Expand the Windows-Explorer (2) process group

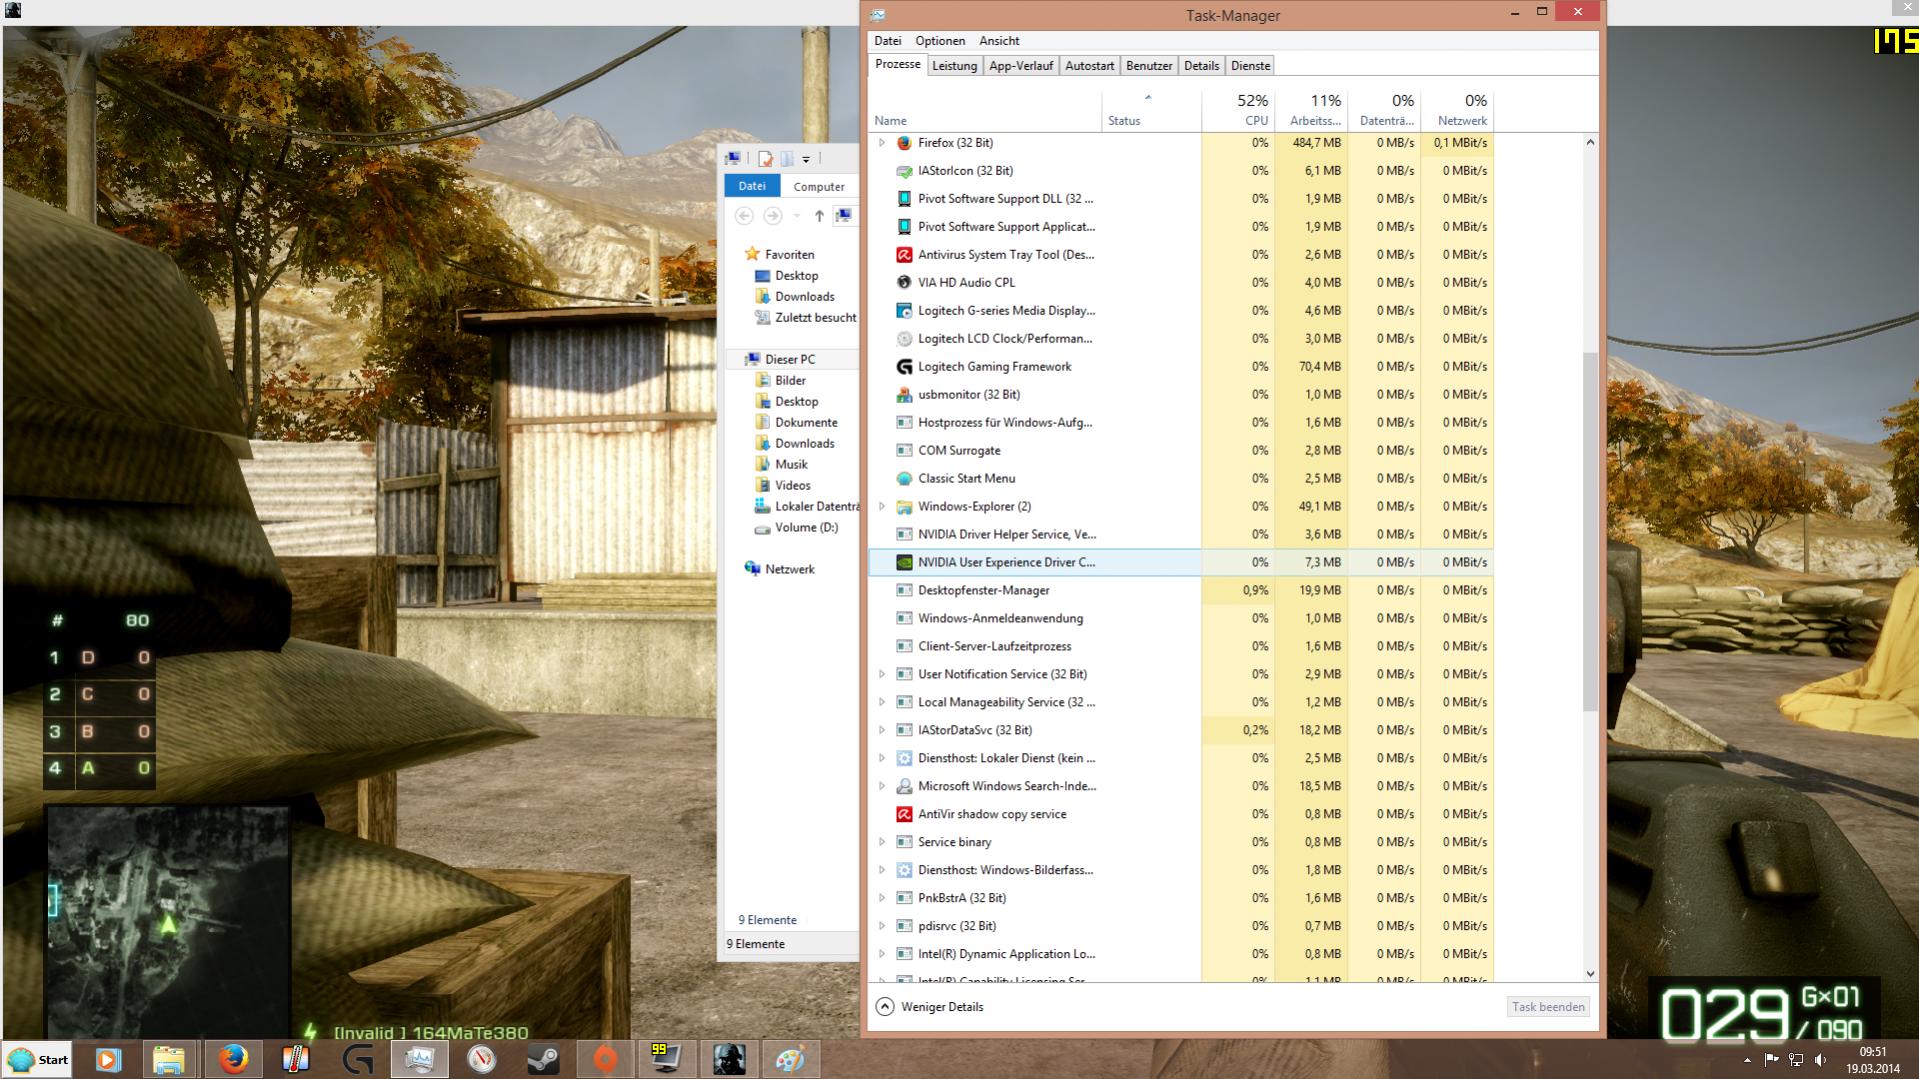[882, 507]
